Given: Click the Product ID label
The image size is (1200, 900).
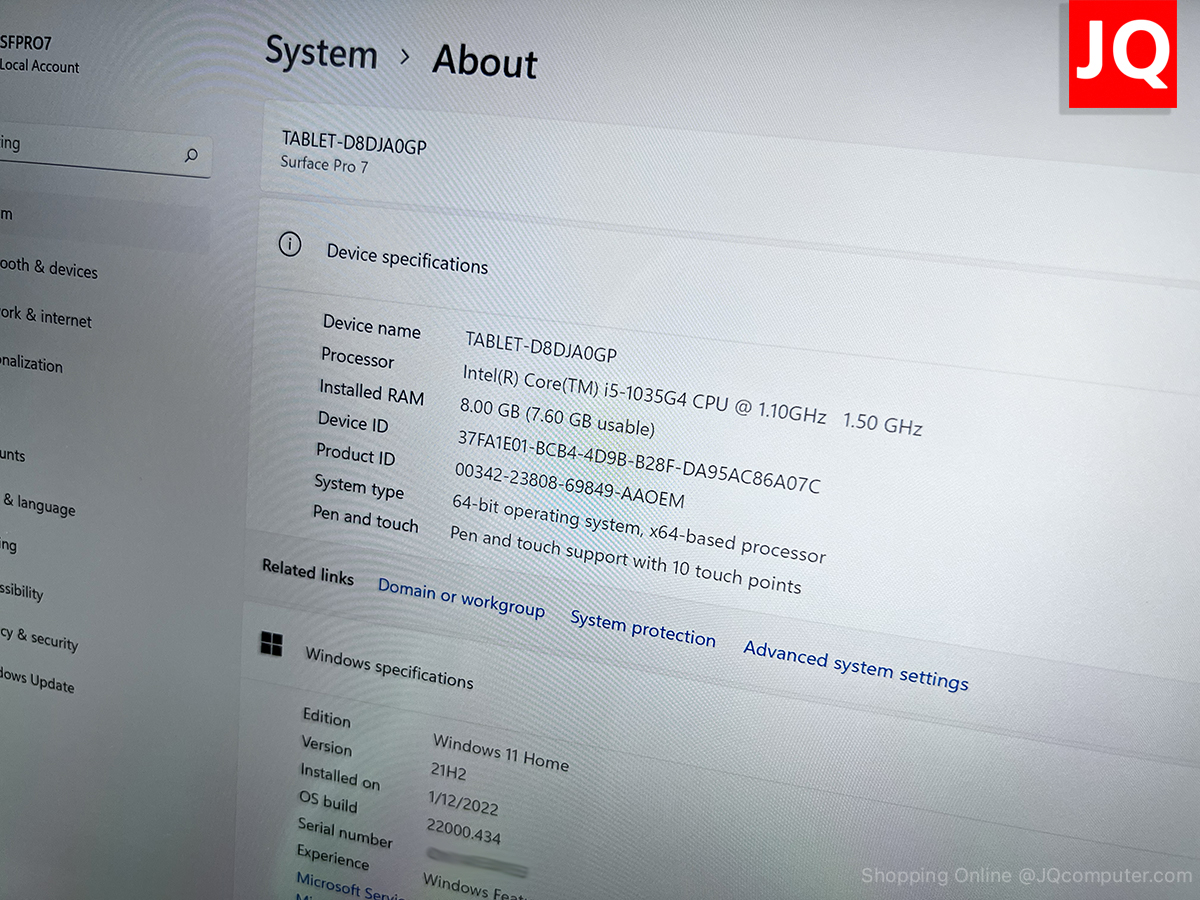Looking at the screenshot, I should tap(355, 455).
